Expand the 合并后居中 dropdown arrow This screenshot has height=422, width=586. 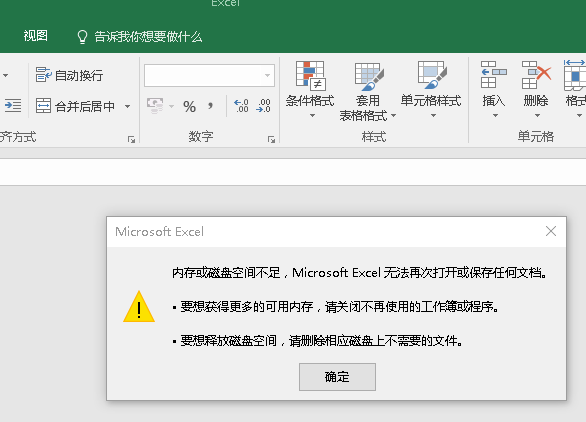[127, 107]
